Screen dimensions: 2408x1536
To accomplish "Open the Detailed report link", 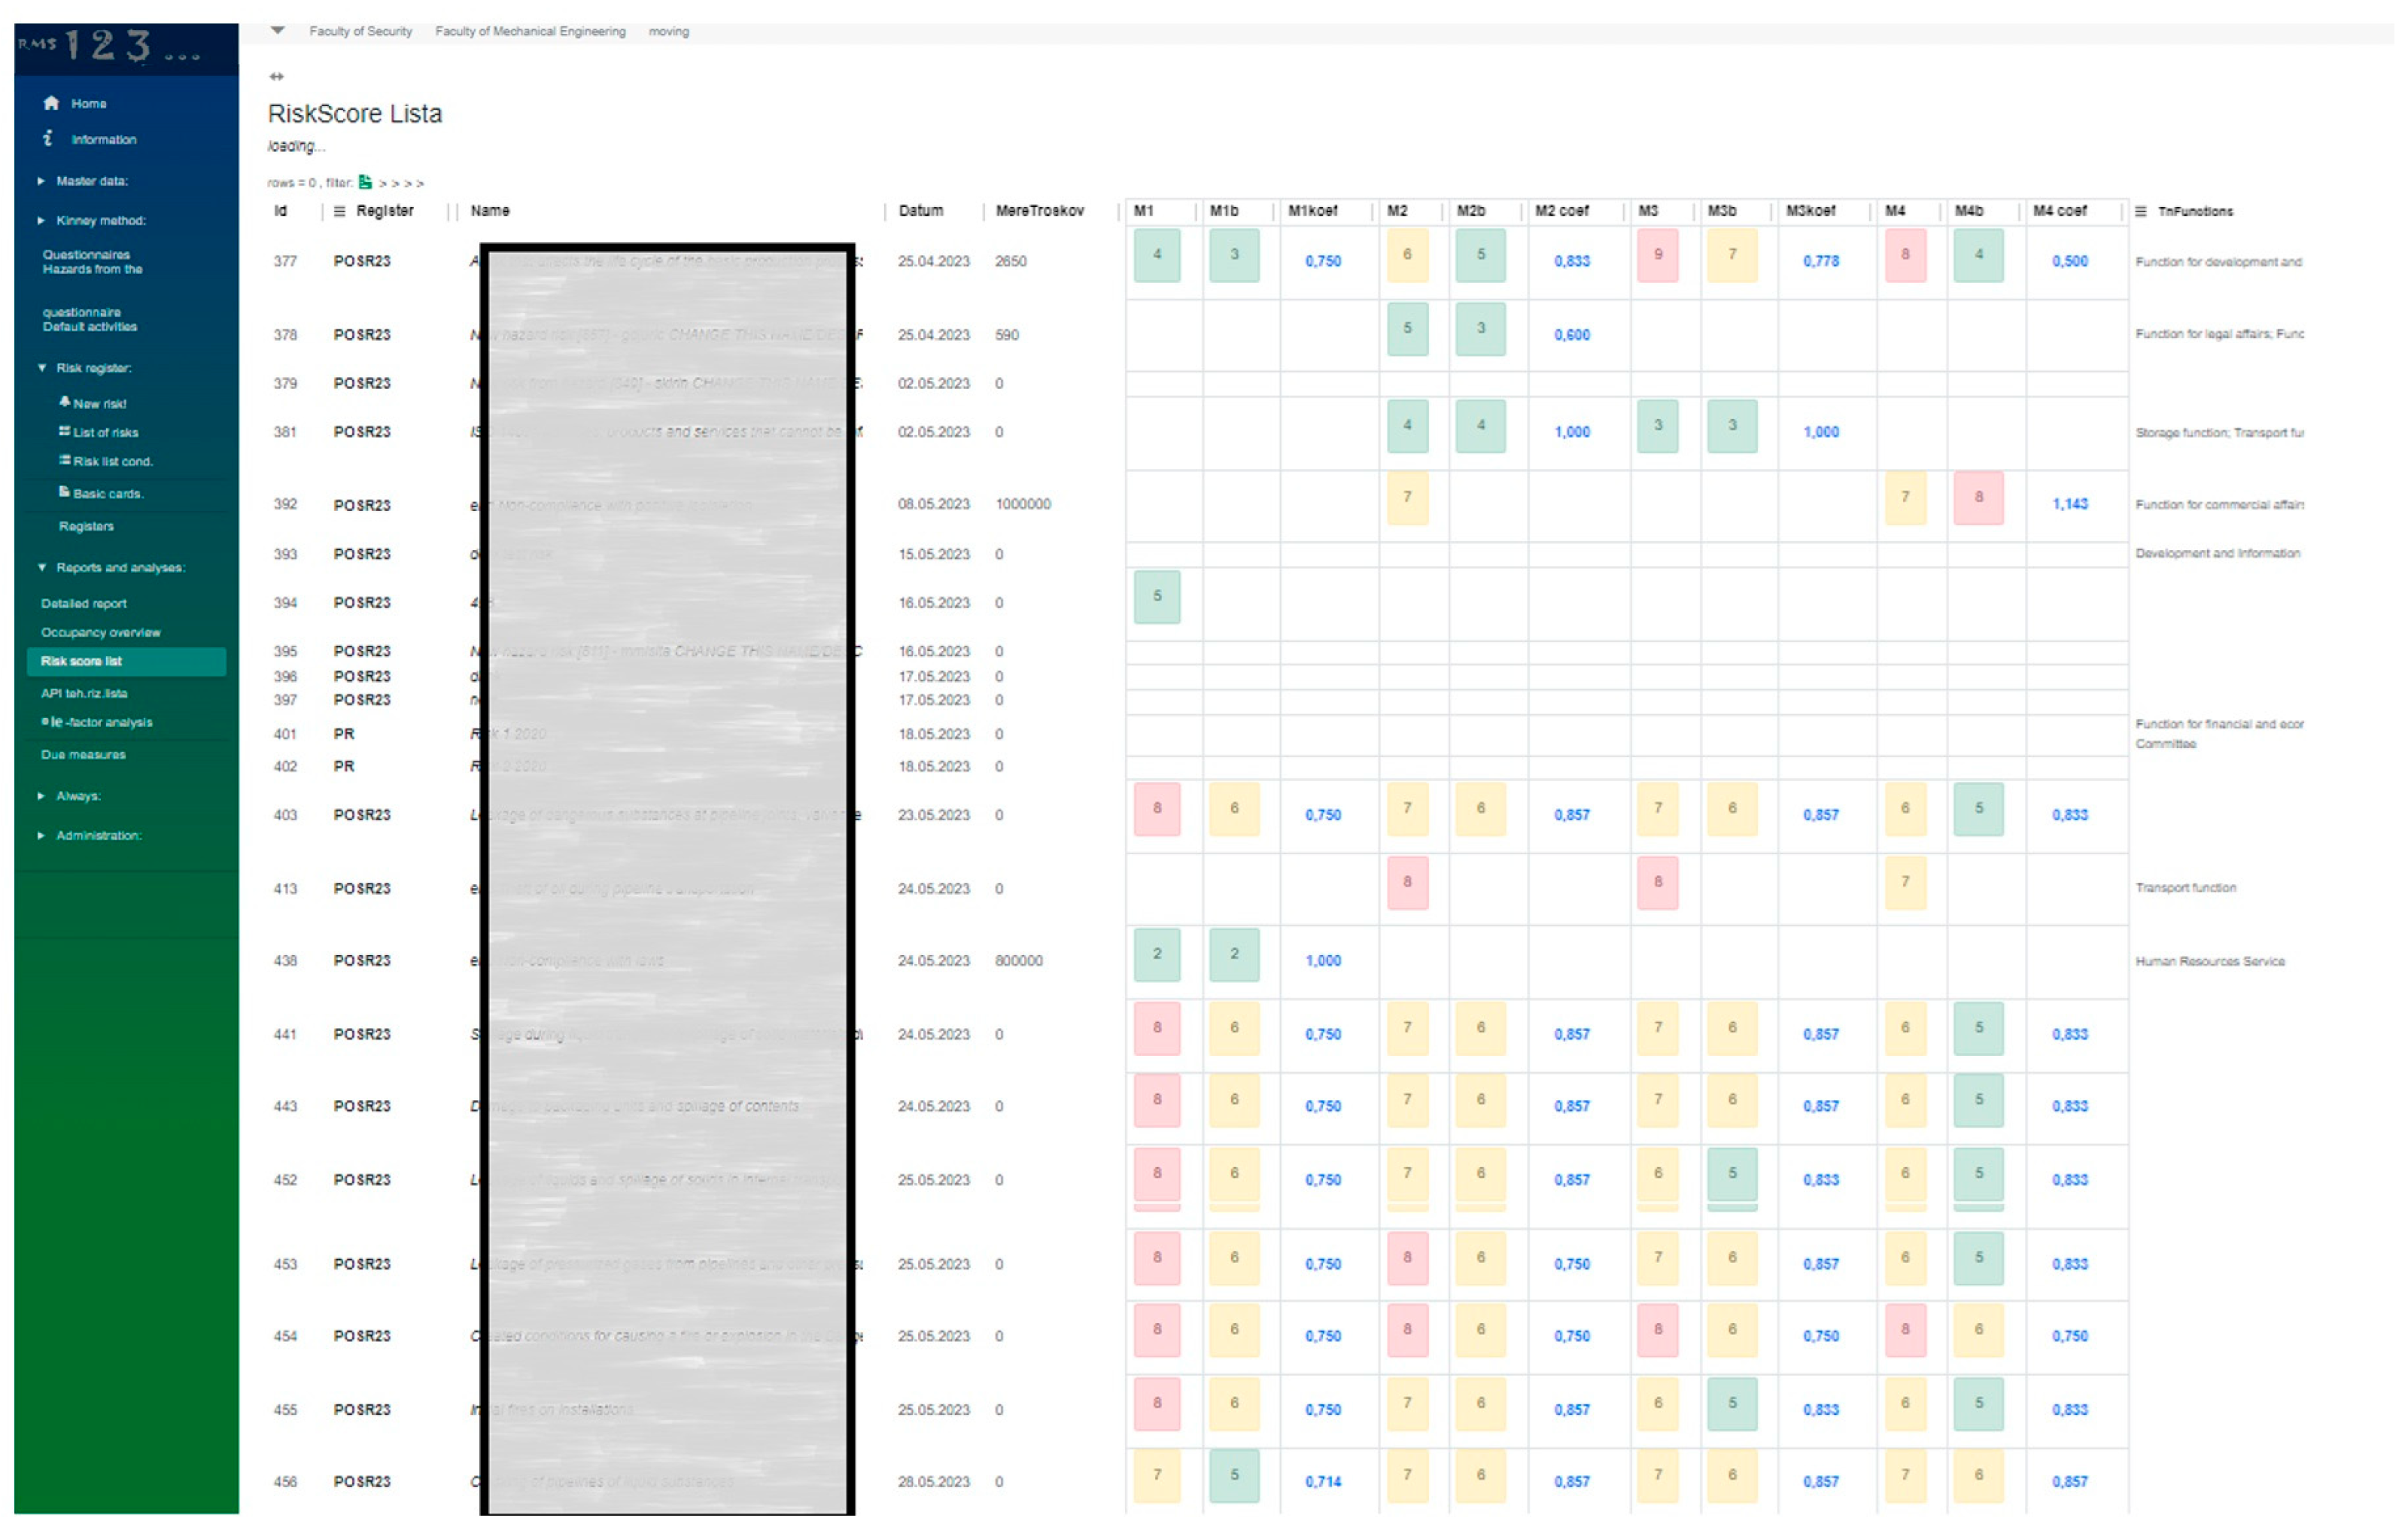I will point(84,603).
